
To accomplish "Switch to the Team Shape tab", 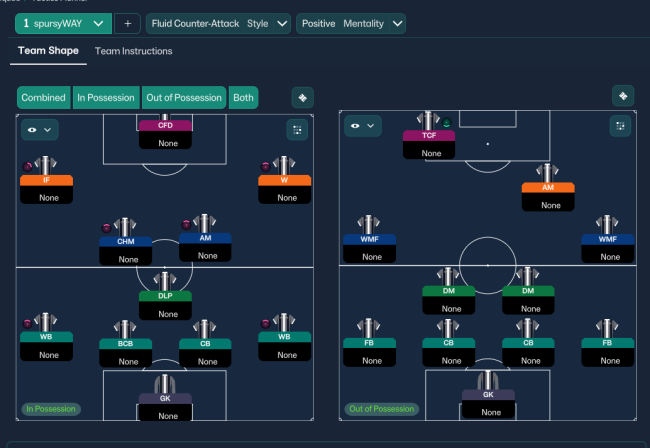I will pyautogui.click(x=46, y=51).
